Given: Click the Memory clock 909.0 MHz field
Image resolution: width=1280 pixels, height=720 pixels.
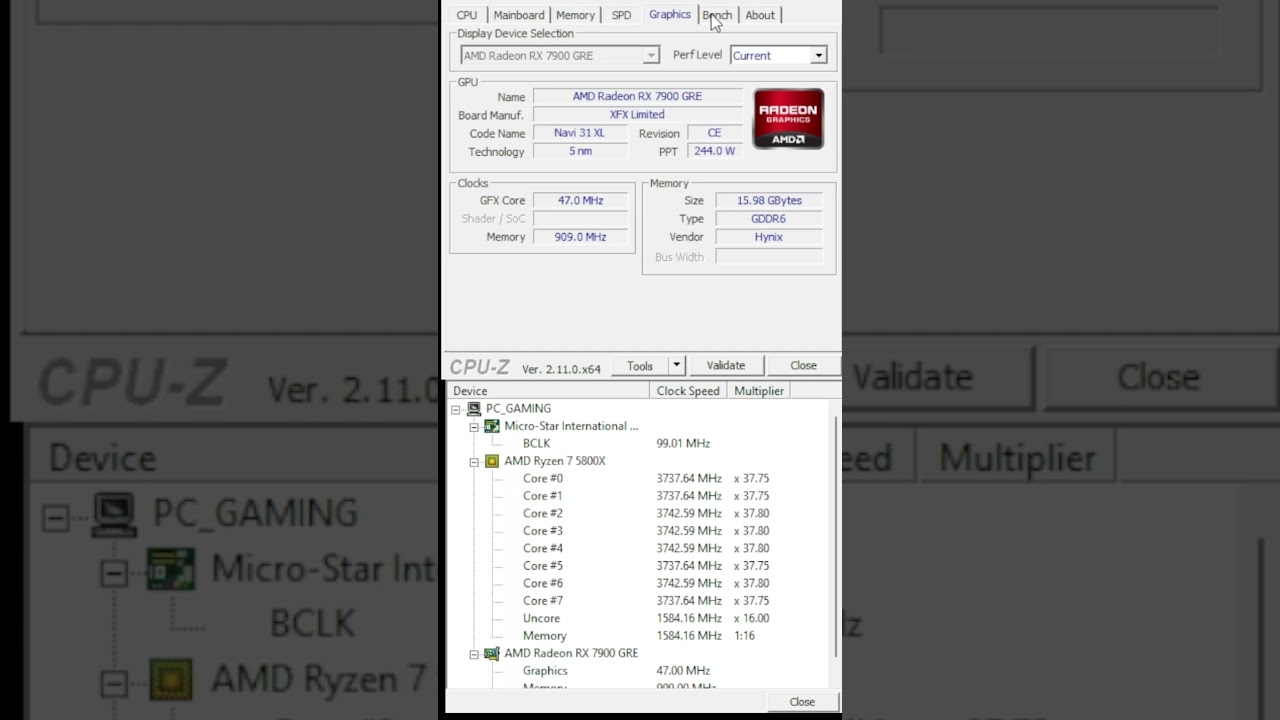Looking at the screenshot, I should [581, 237].
